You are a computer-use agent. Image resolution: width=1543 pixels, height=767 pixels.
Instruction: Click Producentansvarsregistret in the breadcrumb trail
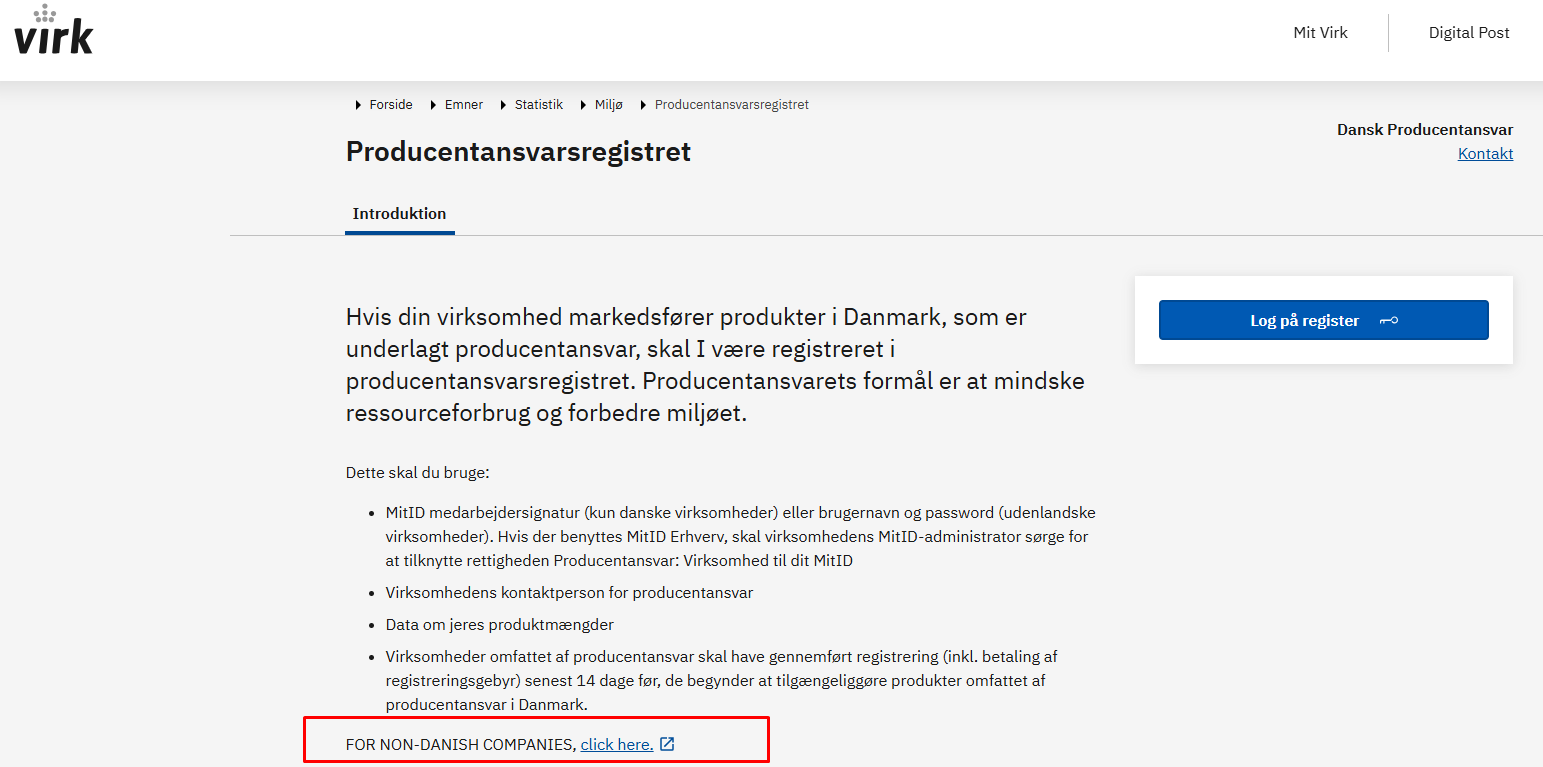tap(731, 105)
